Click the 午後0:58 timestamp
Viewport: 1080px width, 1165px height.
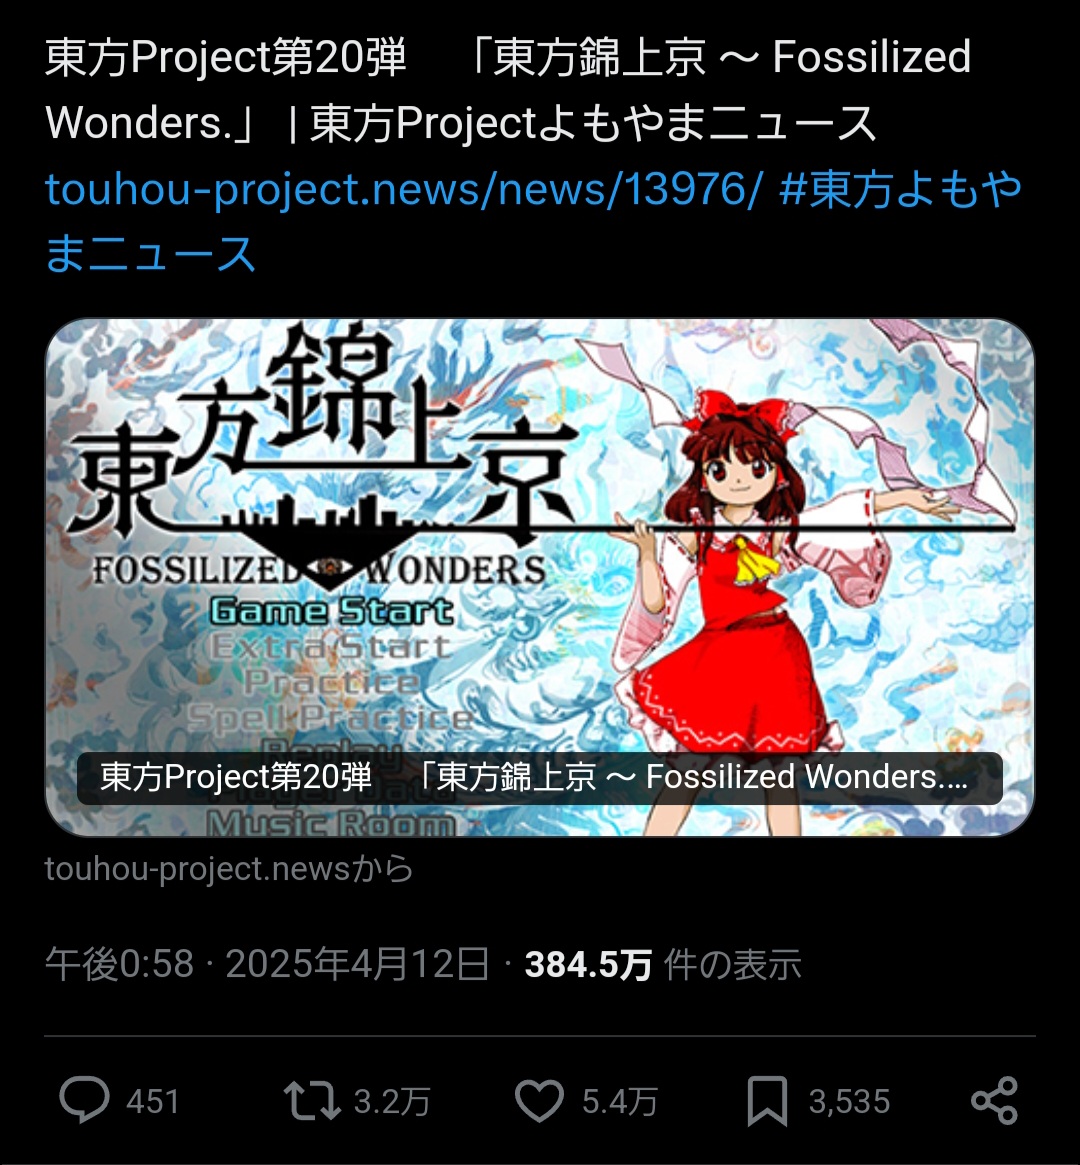120,964
